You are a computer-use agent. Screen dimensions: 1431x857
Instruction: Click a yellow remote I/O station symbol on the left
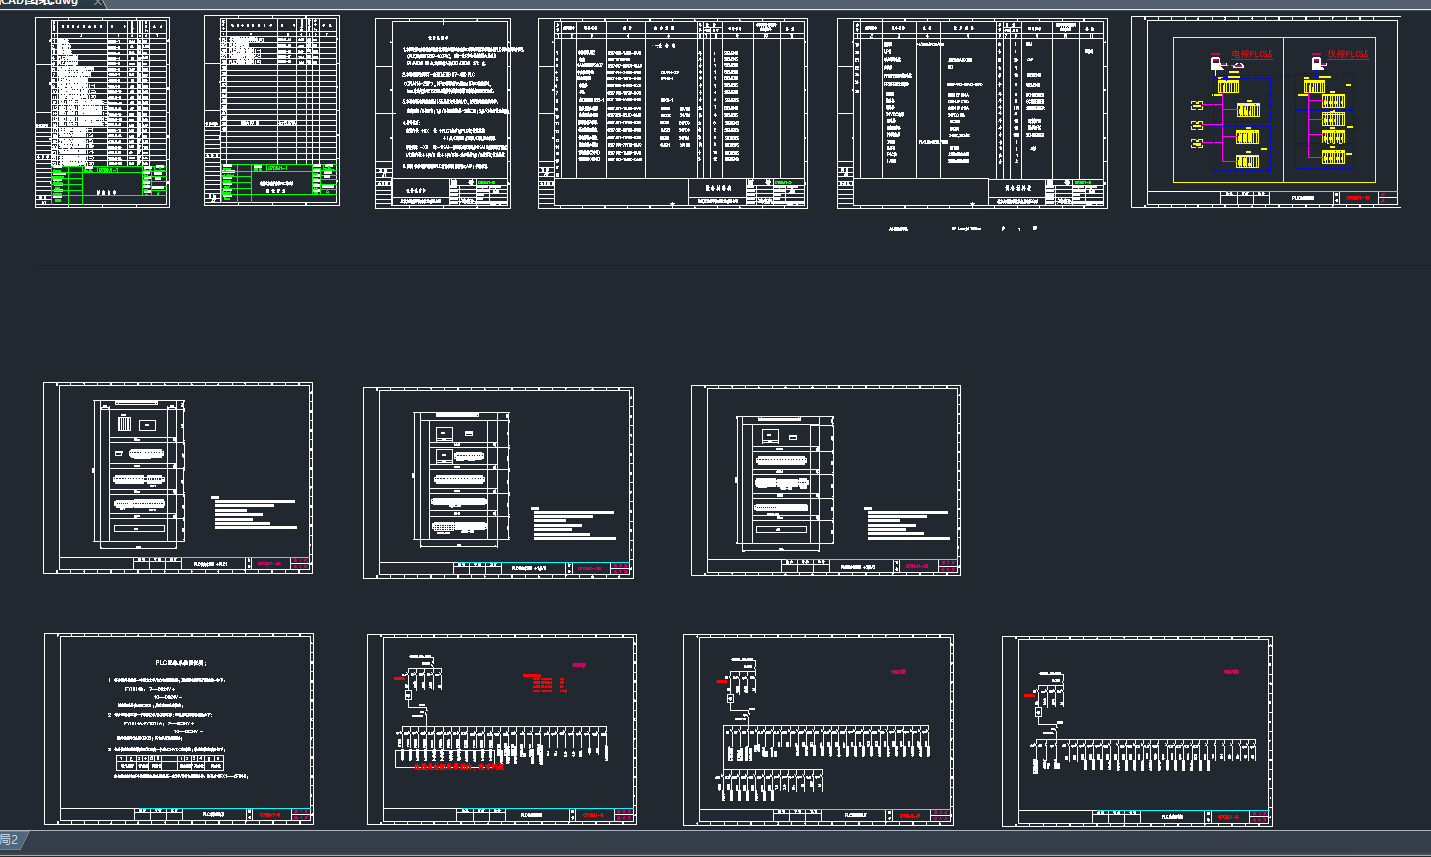click(x=1197, y=106)
